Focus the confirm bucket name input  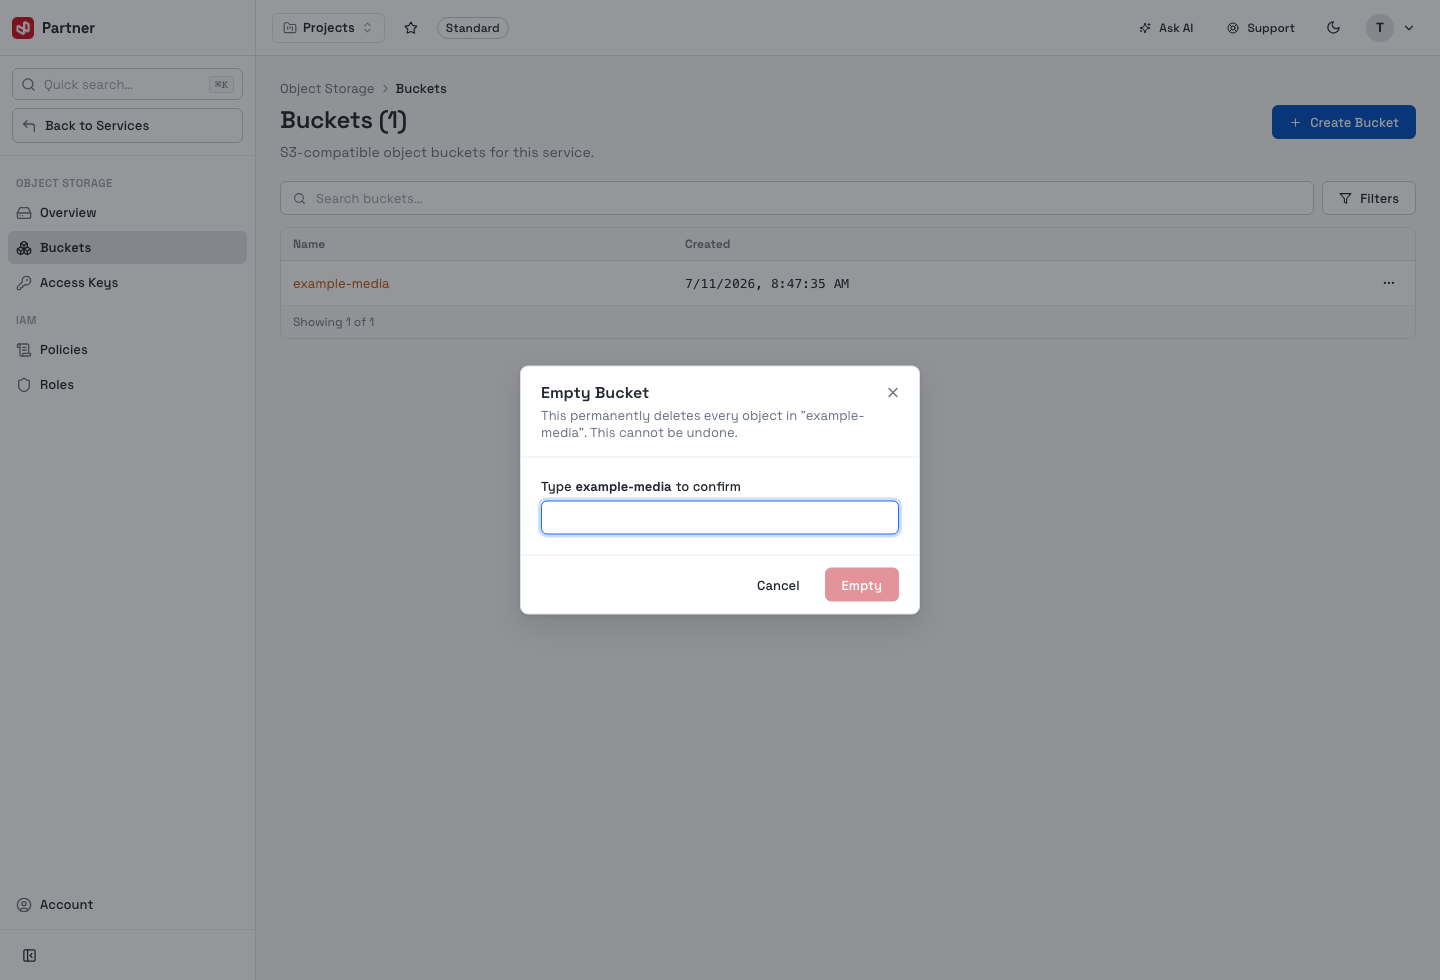(x=720, y=517)
